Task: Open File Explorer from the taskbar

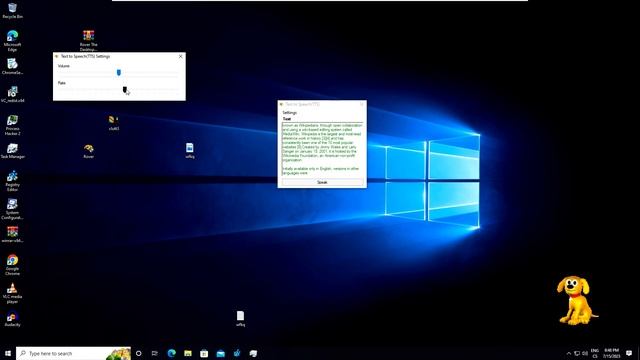Action: [188, 353]
